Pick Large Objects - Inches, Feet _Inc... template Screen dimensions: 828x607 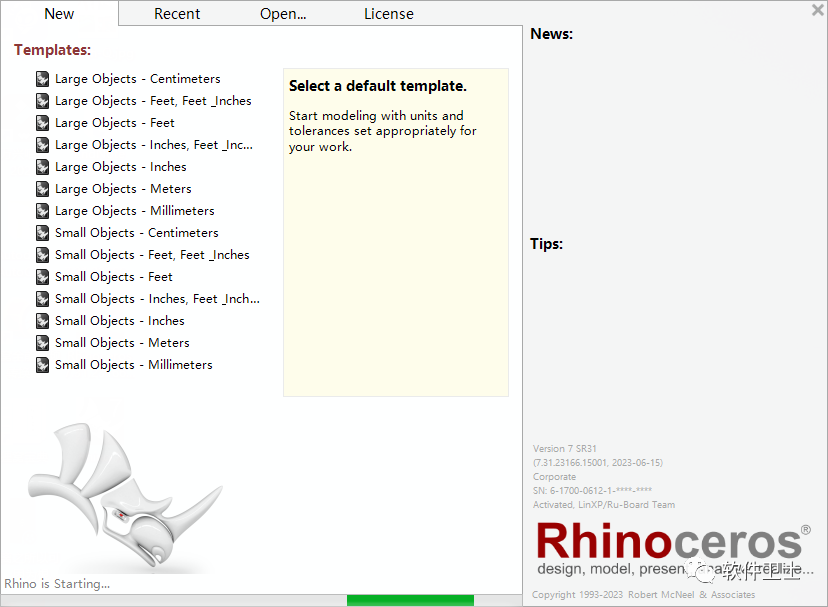[x=154, y=145]
